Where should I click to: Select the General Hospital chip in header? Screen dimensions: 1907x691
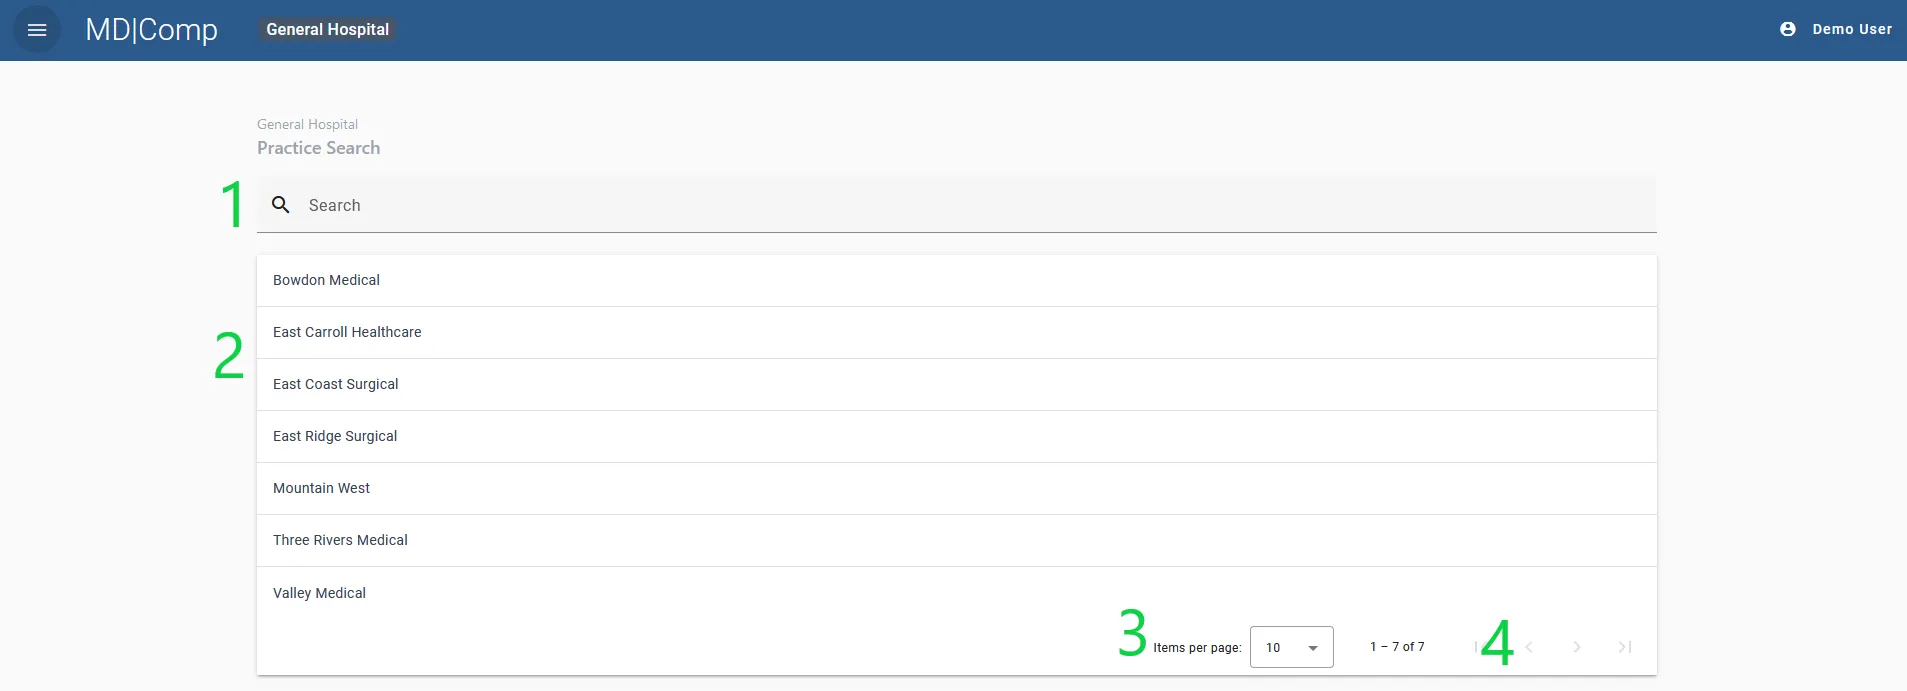pyautogui.click(x=326, y=29)
